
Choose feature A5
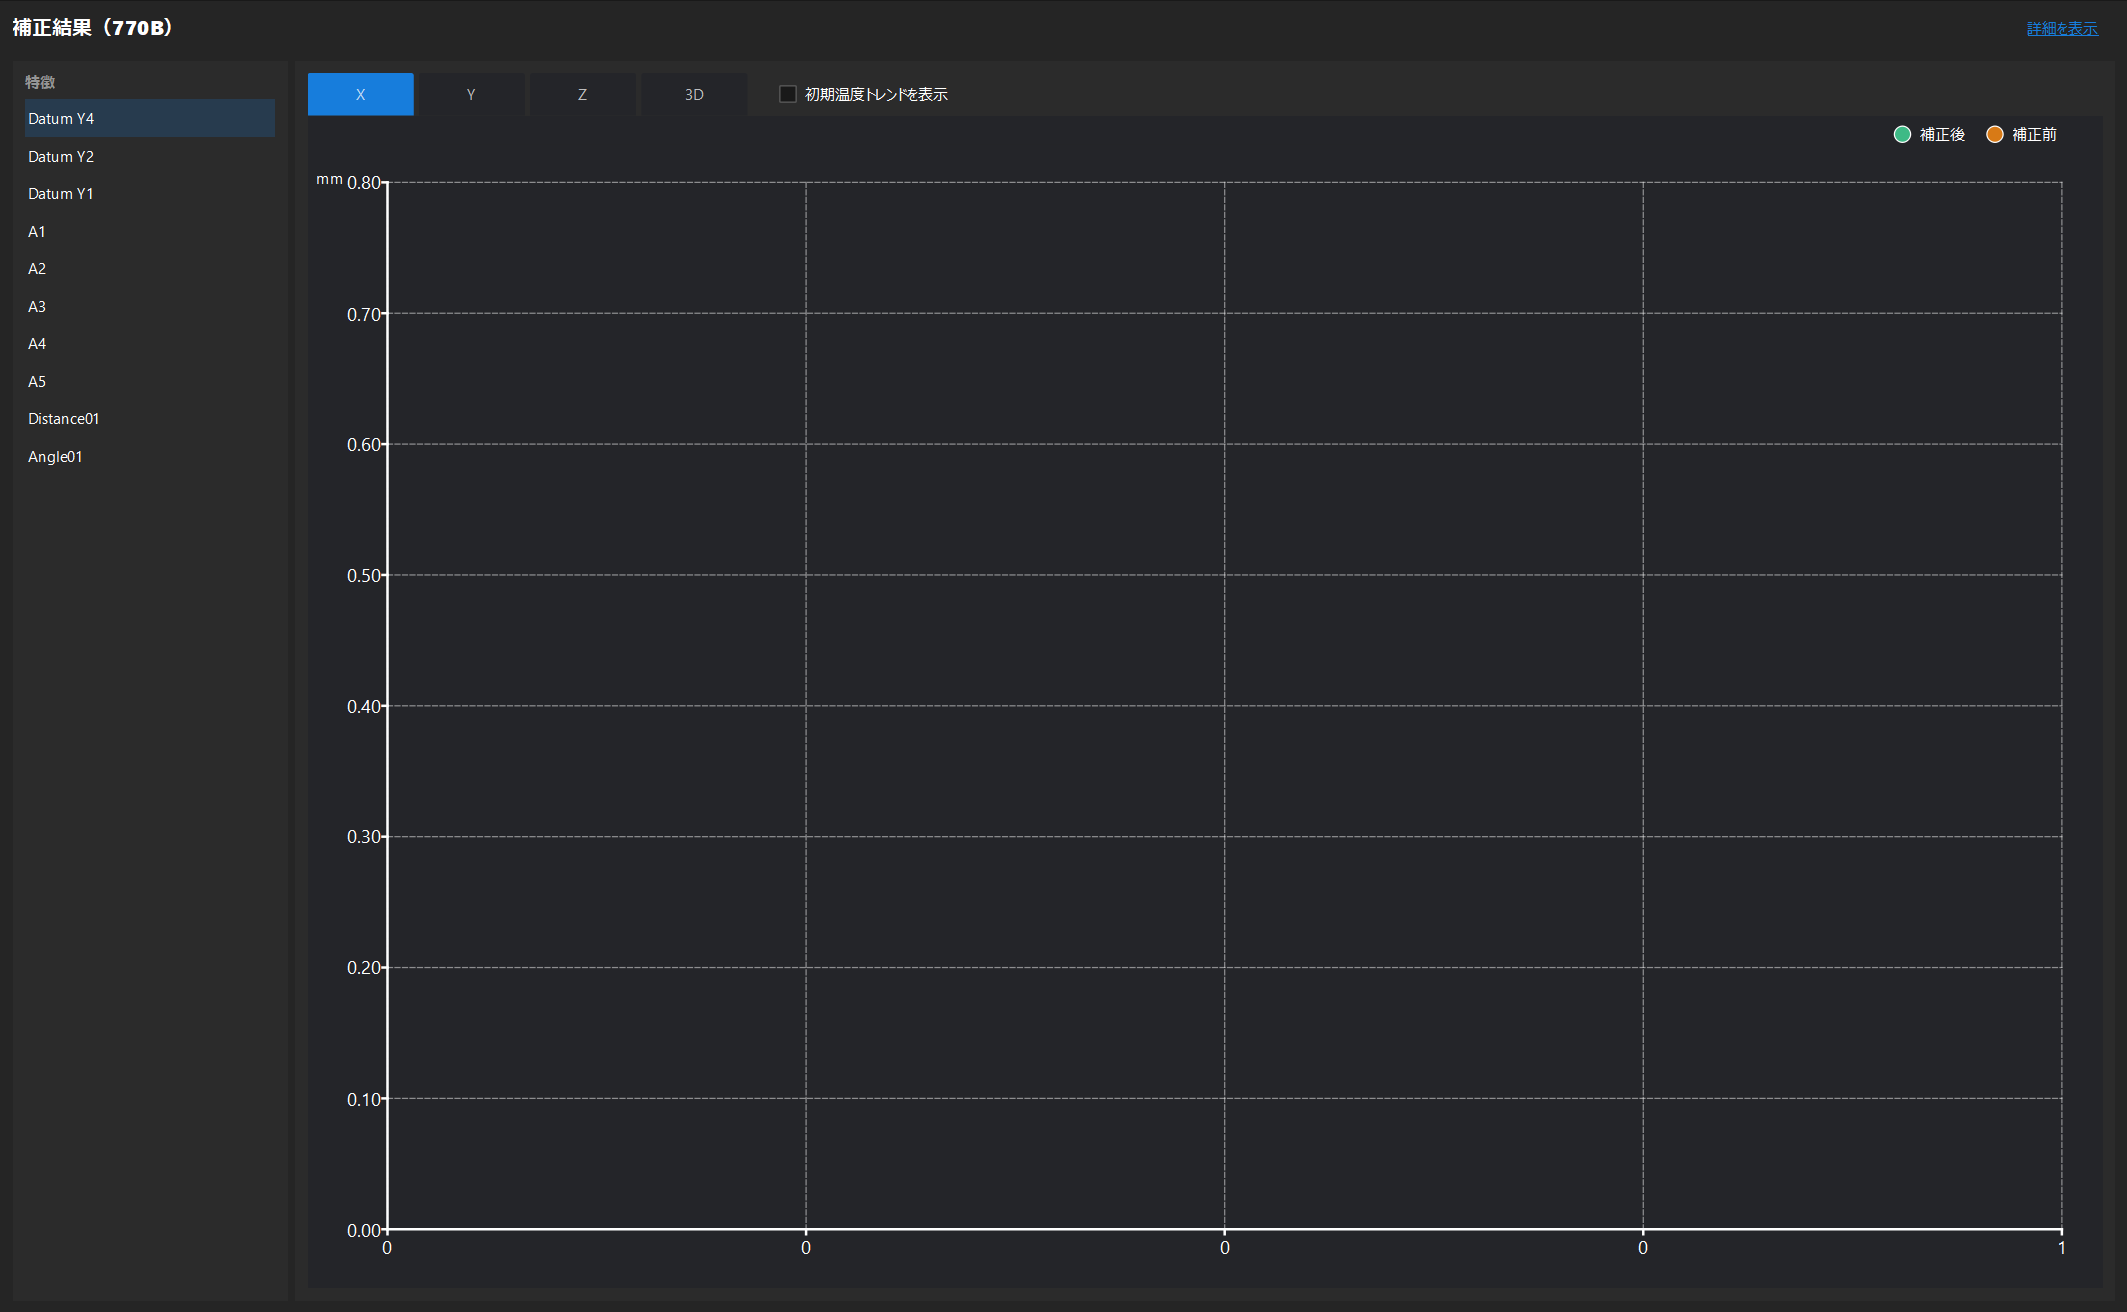[x=150, y=381]
